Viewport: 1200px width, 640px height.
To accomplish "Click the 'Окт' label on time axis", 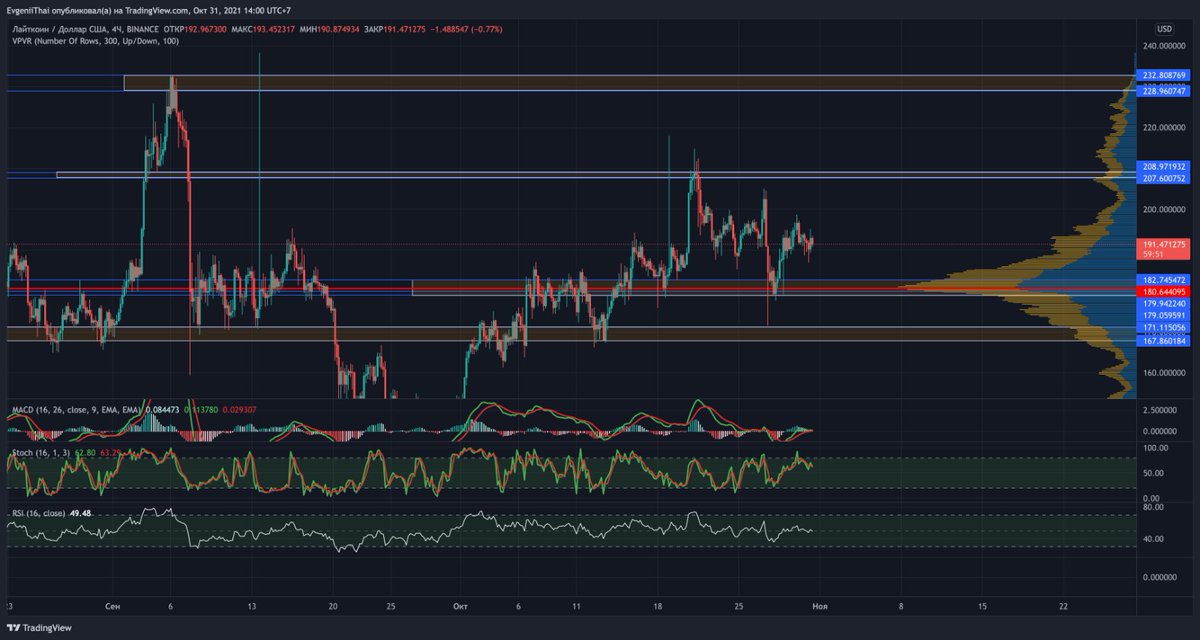I will click(x=460, y=606).
